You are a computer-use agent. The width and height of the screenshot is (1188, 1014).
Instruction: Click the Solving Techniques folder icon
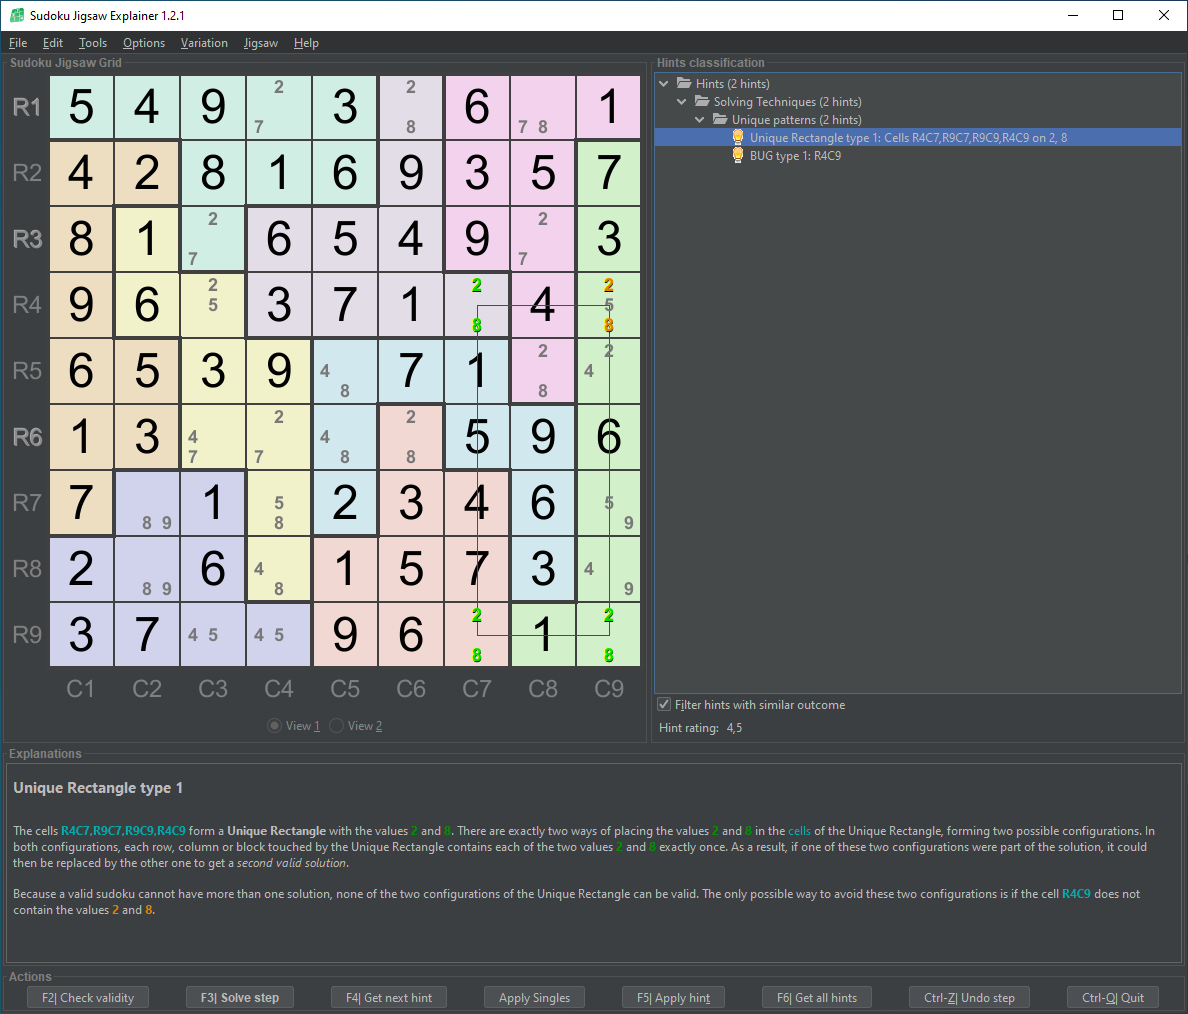click(702, 102)
